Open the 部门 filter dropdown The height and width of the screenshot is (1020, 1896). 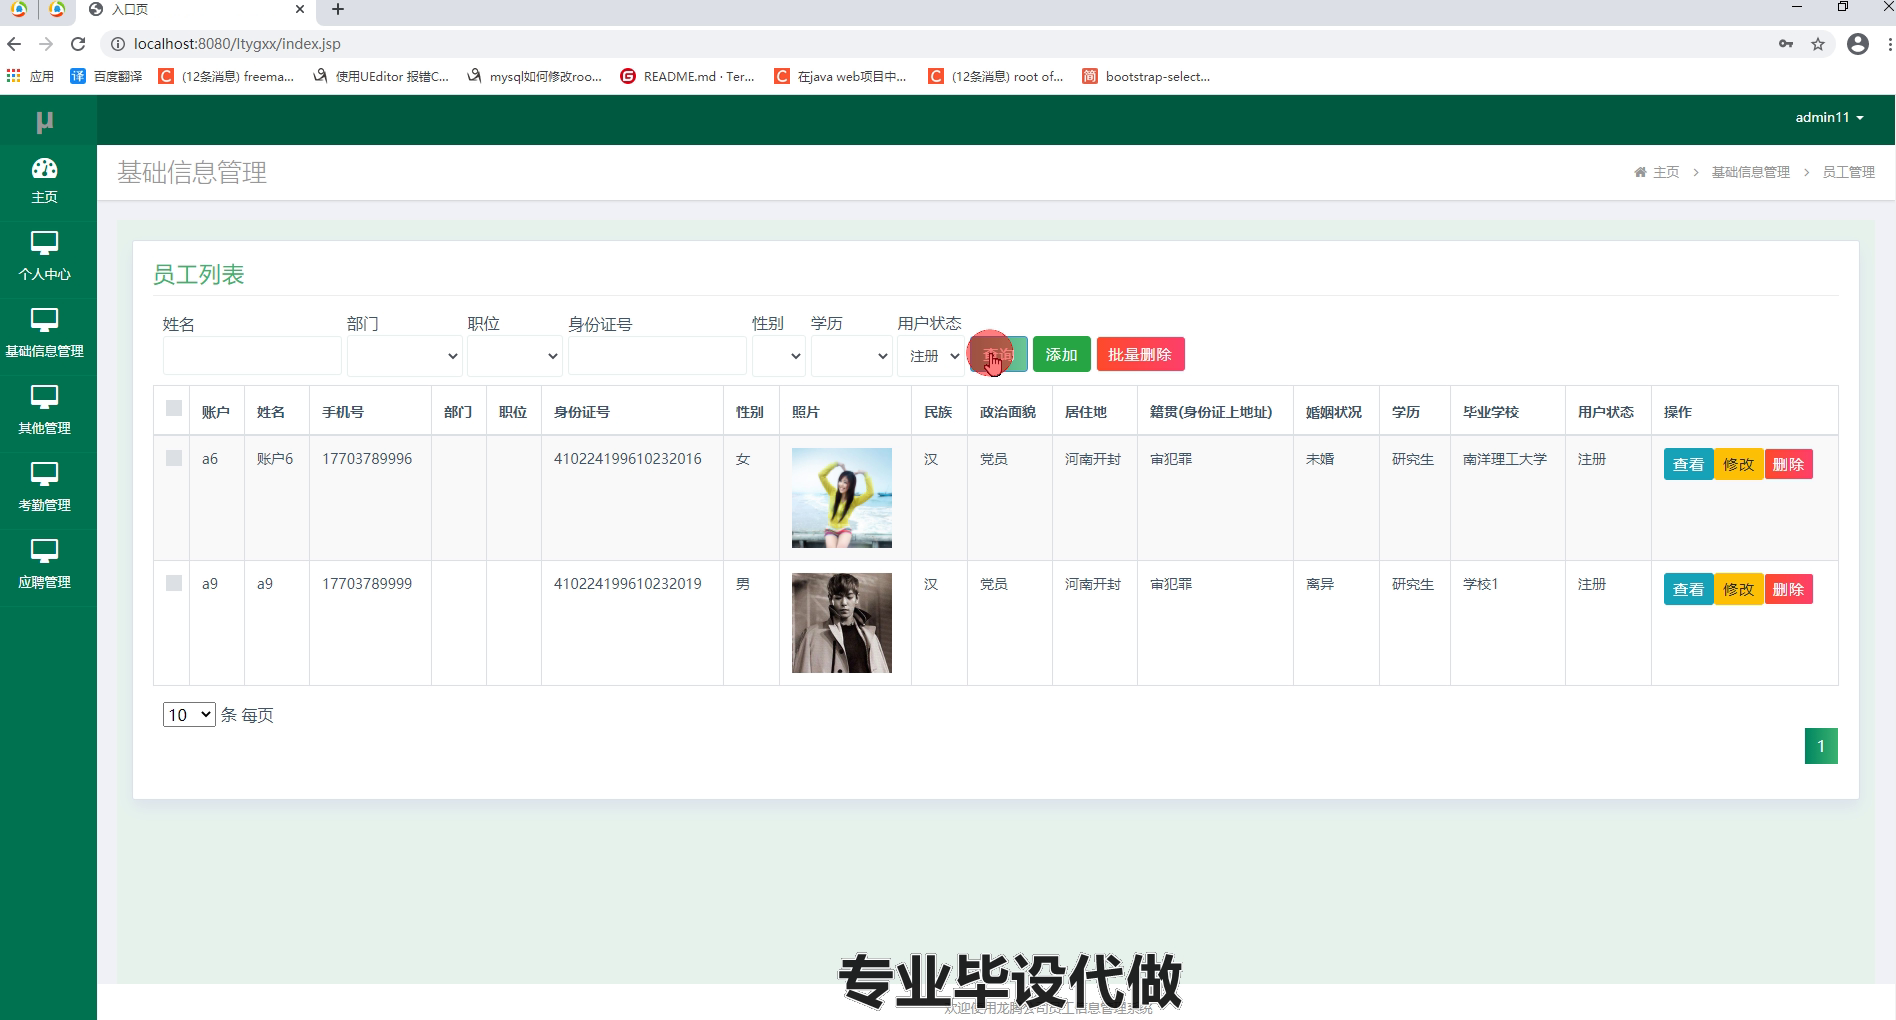click(x=404, y=356)
